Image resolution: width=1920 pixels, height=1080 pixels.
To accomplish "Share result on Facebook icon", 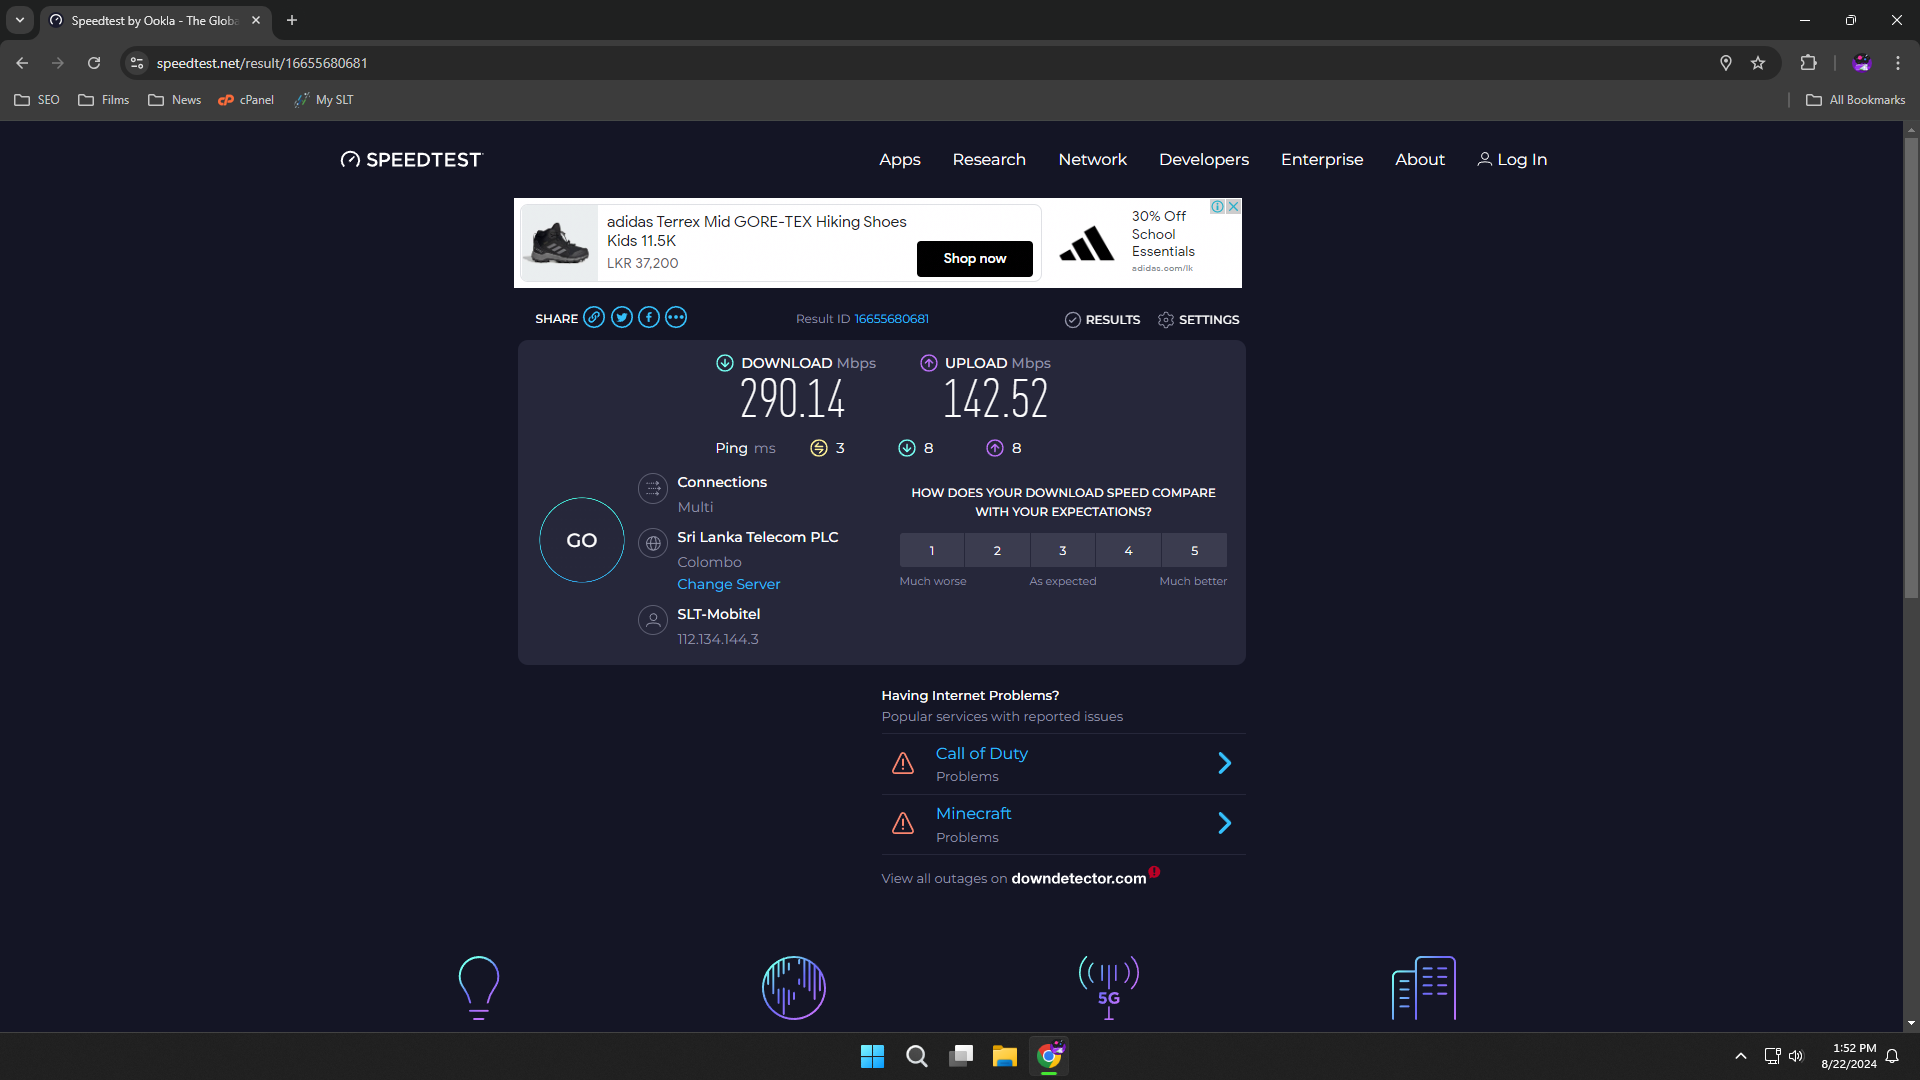I will coord(649,318).
